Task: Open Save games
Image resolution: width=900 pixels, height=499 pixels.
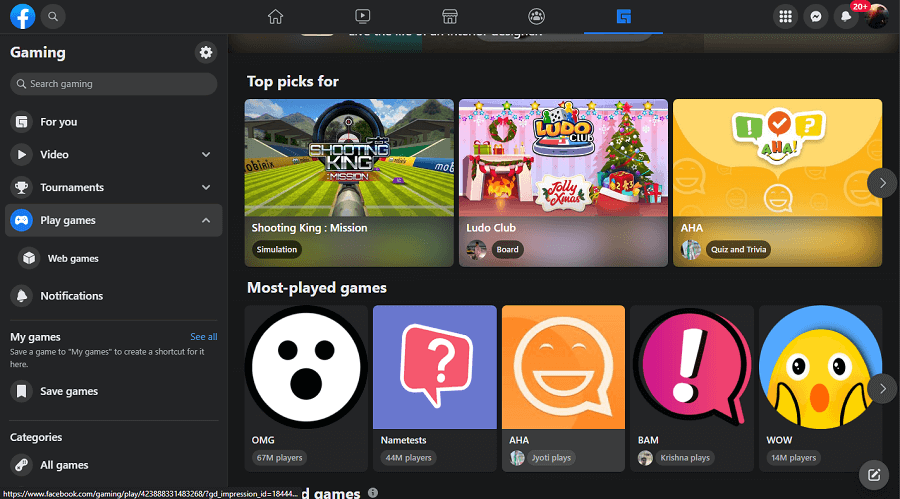Action: pos(113,391)
